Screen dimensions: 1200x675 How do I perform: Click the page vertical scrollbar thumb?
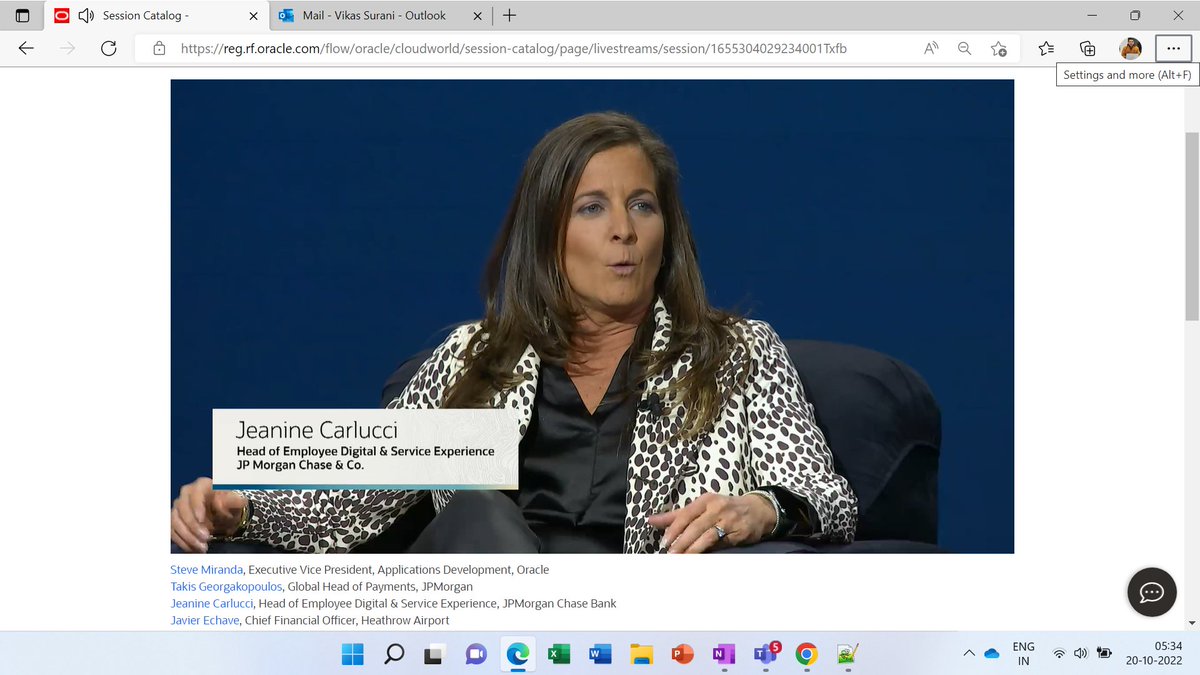click(x=1191, y=226)
